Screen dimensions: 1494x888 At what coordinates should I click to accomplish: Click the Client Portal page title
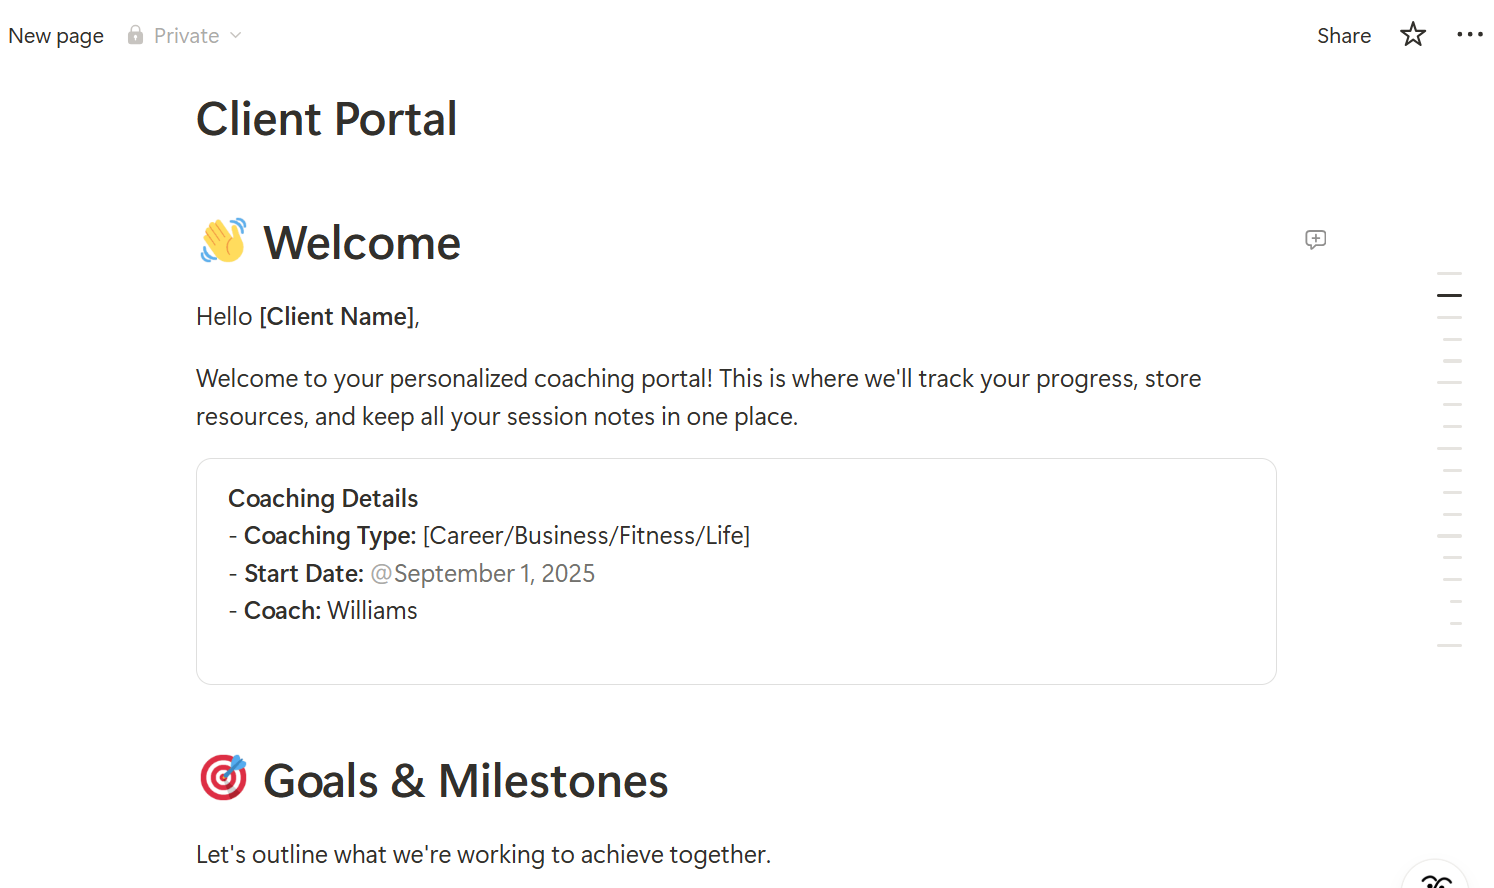[327, 118]
